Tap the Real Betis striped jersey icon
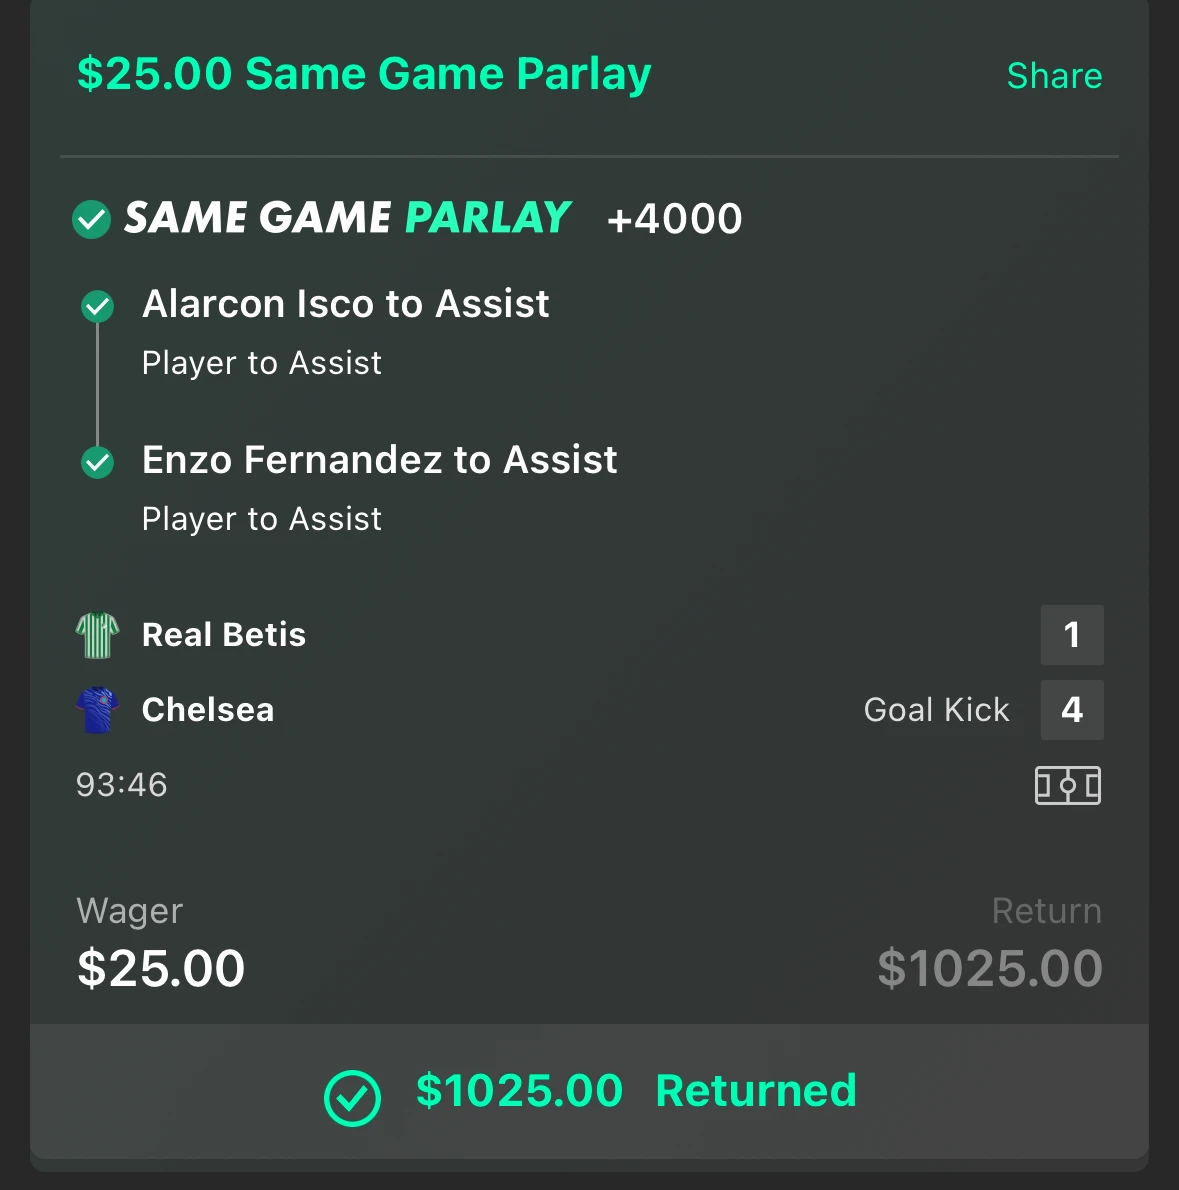 point(98,635)
